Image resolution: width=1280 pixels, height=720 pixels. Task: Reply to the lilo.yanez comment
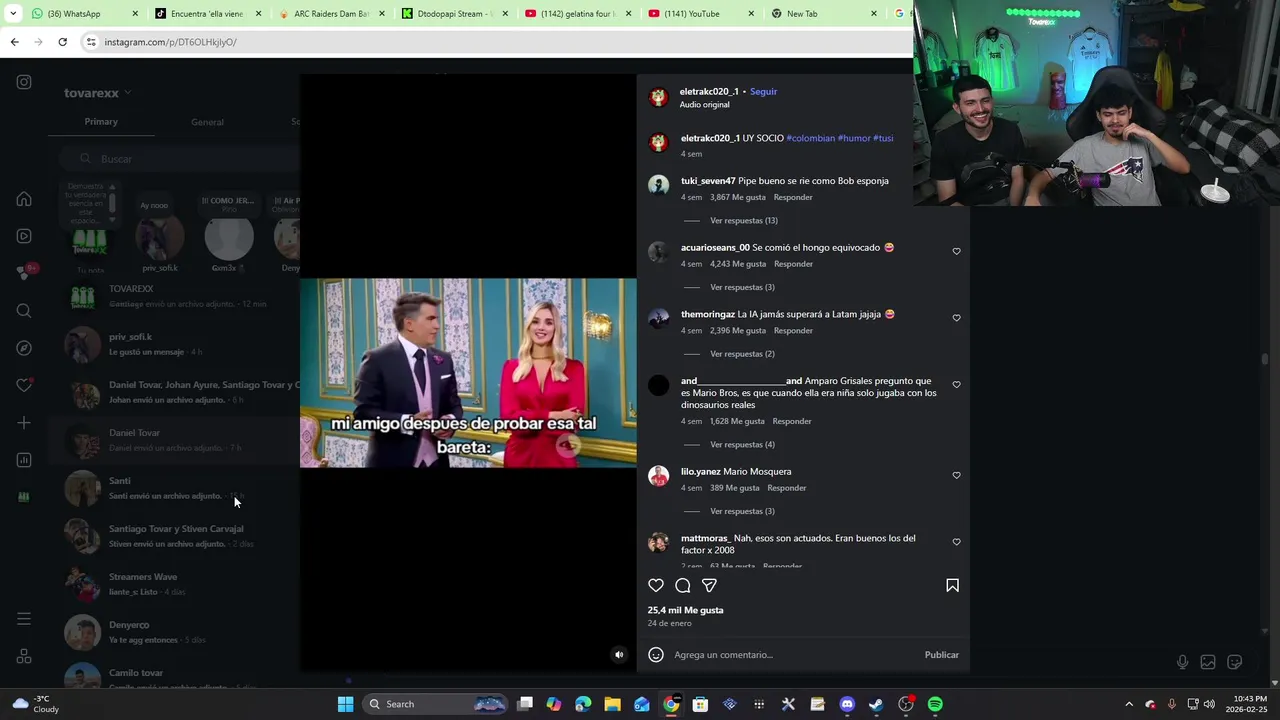point(786,488)
